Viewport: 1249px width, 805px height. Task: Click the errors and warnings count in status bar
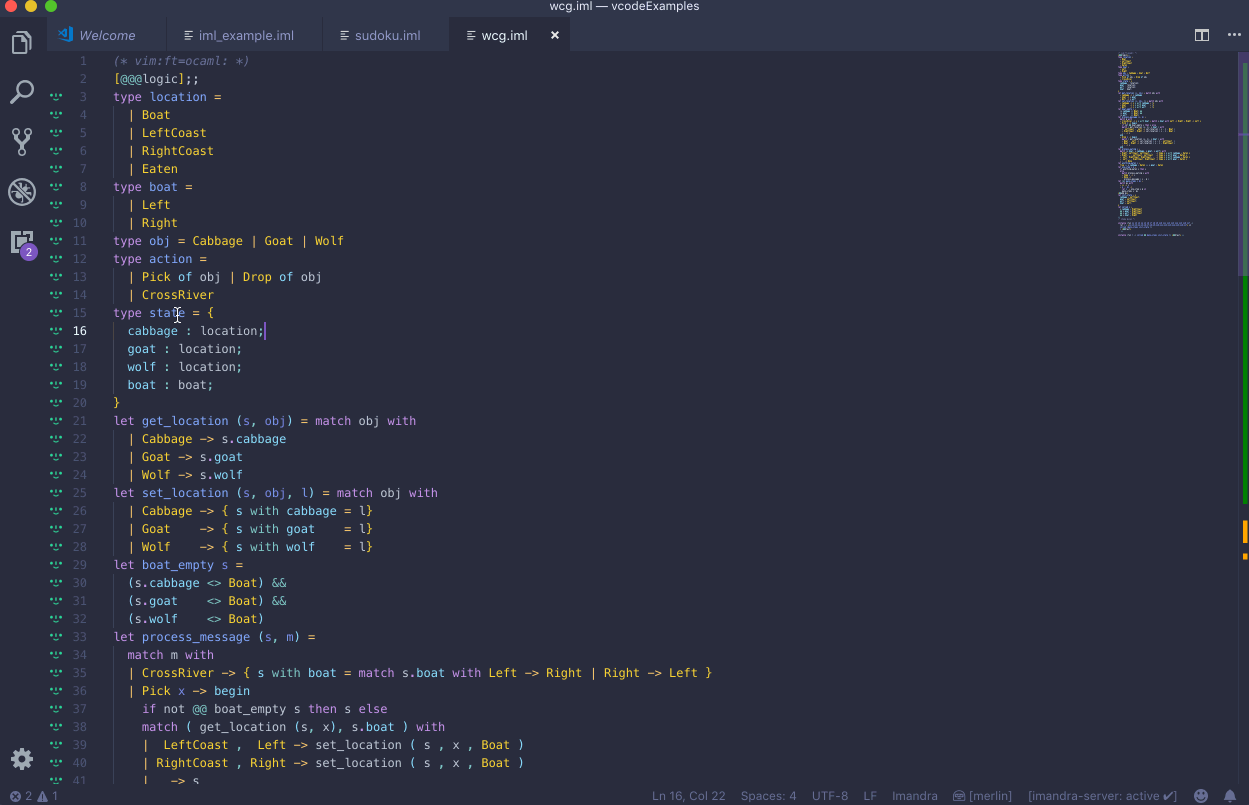click(34, 796)
